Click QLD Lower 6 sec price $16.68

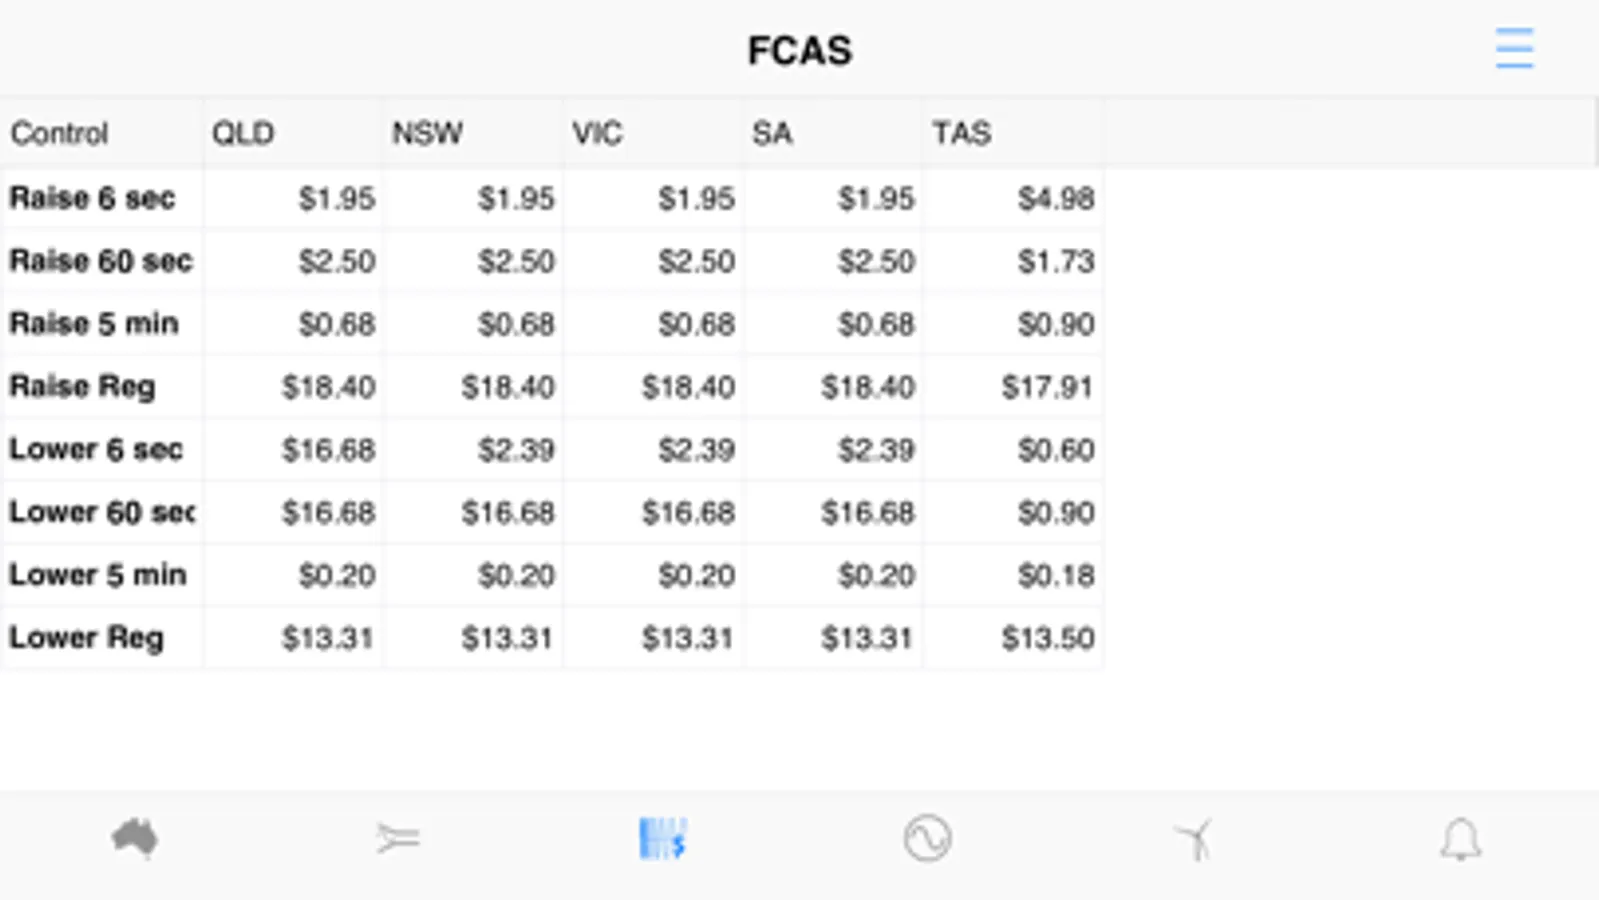[x=328, y=450]
